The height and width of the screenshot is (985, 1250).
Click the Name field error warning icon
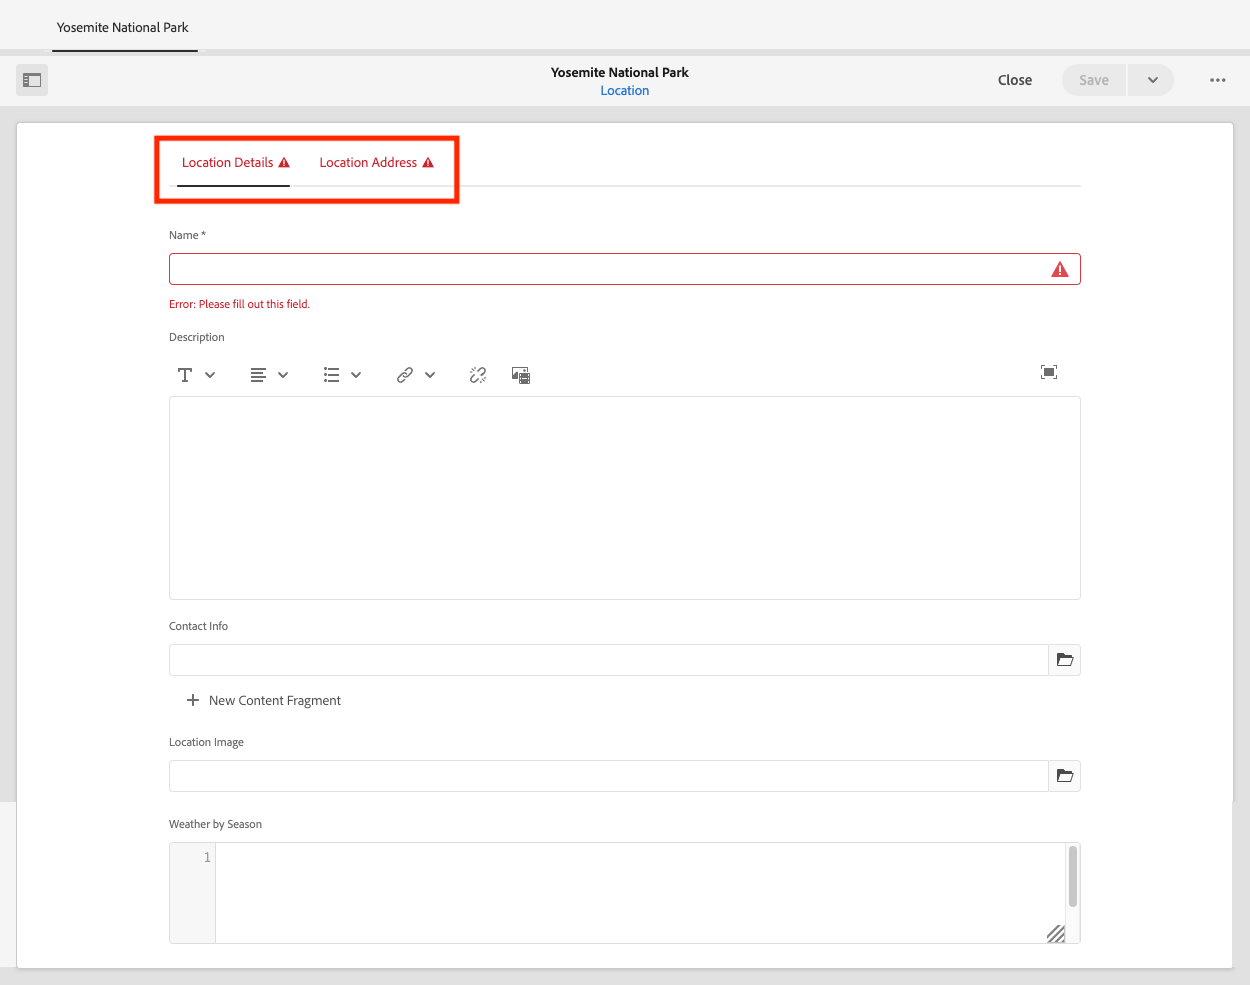click(1060, 269)
